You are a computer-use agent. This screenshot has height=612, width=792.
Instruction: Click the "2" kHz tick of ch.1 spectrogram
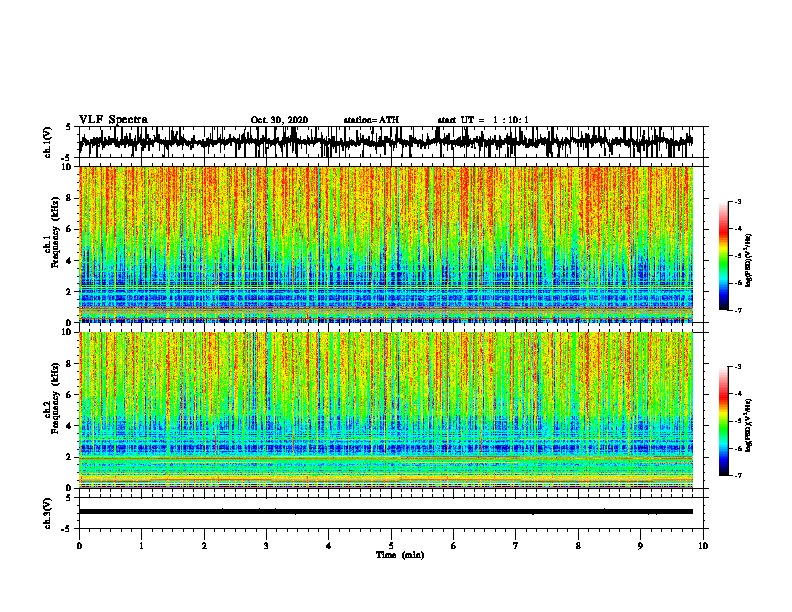tap(70, 292)
